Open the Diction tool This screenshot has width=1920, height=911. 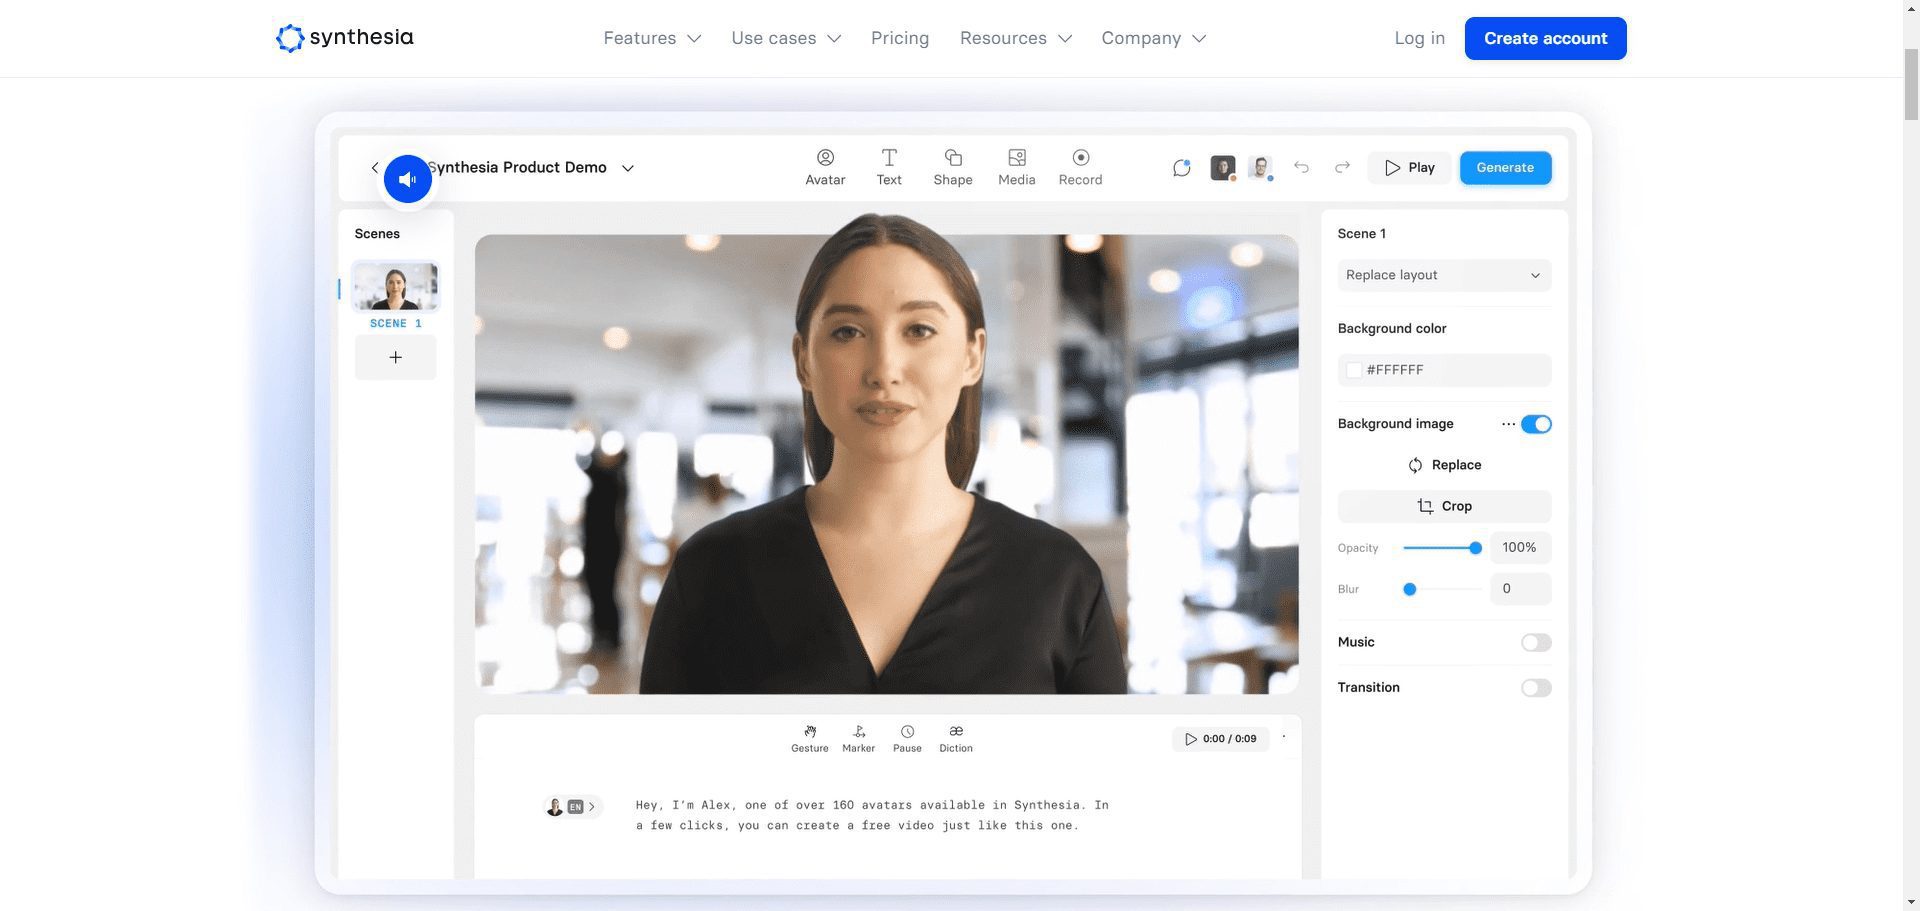click(x=956, y=739)
